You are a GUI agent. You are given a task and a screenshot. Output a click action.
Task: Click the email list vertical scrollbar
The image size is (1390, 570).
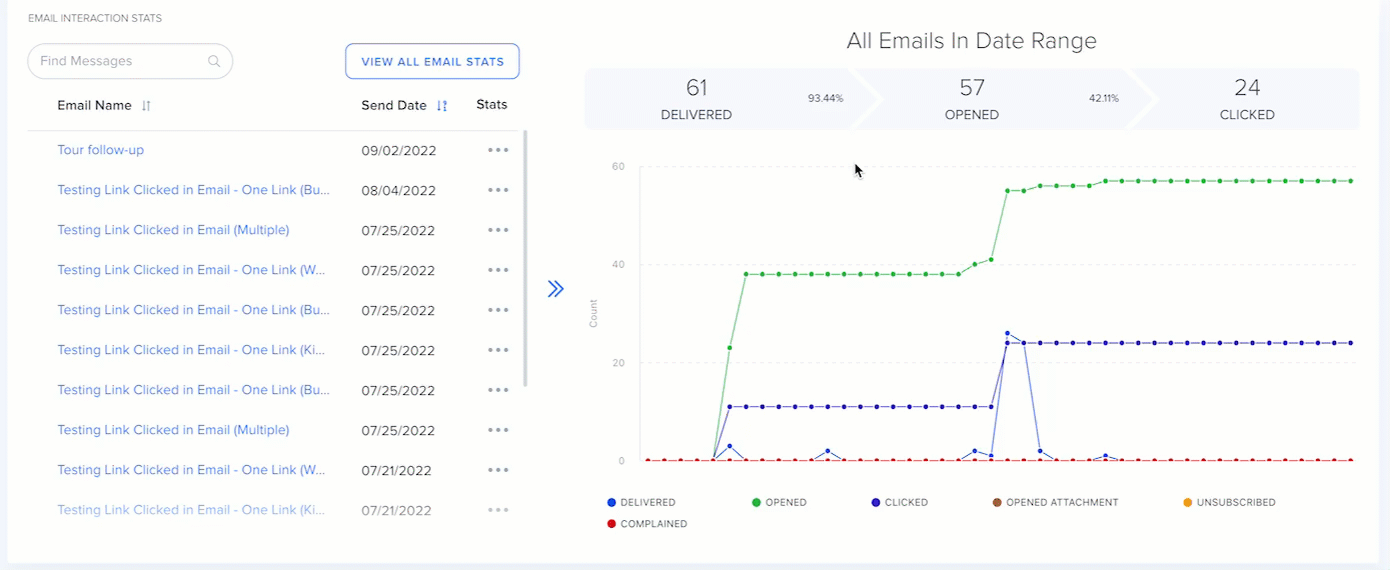(x=526, y=259)
